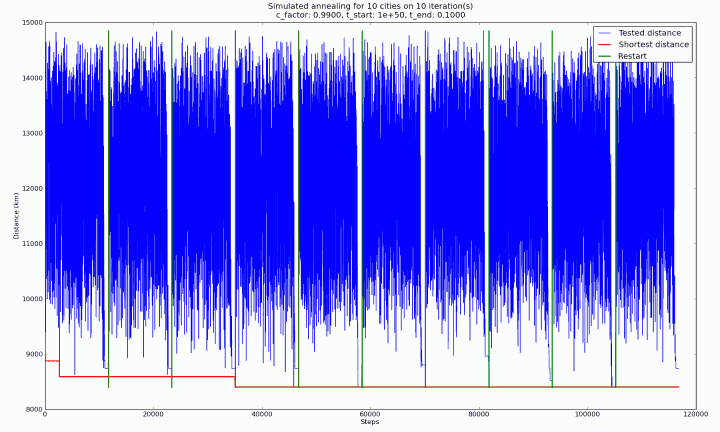This screenshot has width=720, height=432.
Task: Click the "Simulated annealing for 10 cities" title line
Action: (370, 6)
